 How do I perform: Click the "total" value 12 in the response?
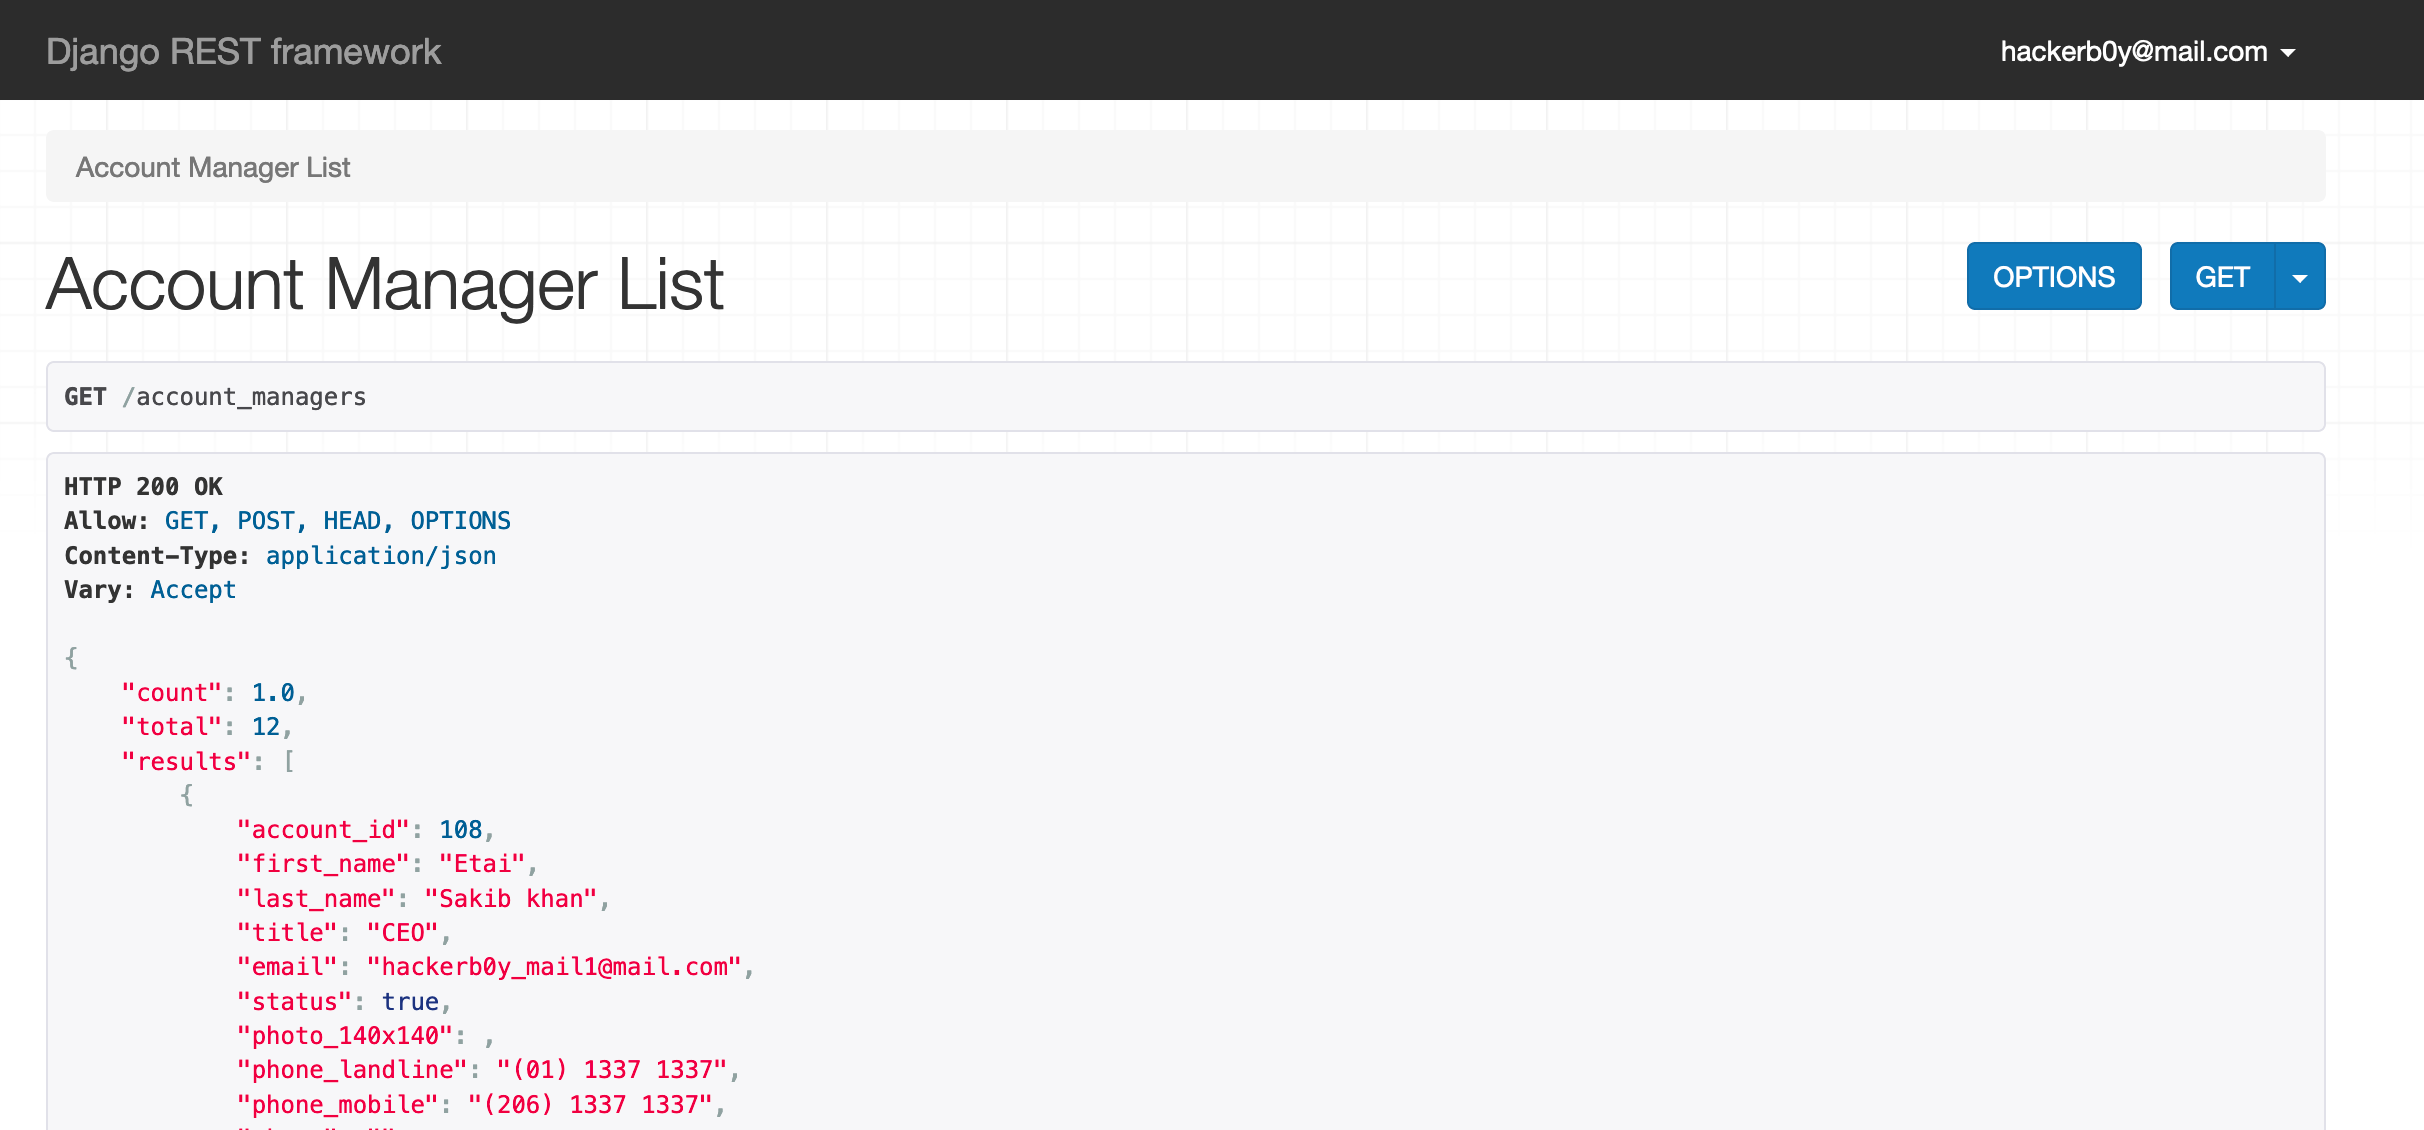coord(266,727)
